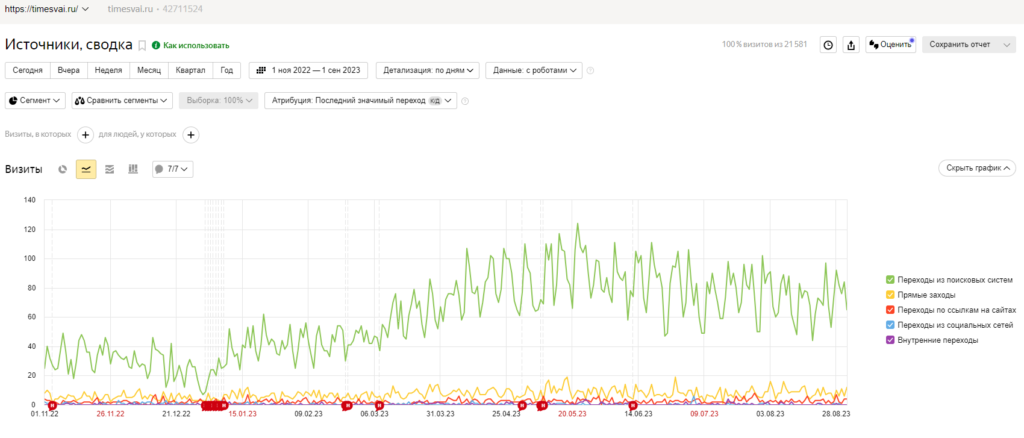Click the 100 % визитов из 21 581 text
The width and height of the screenshot is (1024, 438).
click(765, 45)
